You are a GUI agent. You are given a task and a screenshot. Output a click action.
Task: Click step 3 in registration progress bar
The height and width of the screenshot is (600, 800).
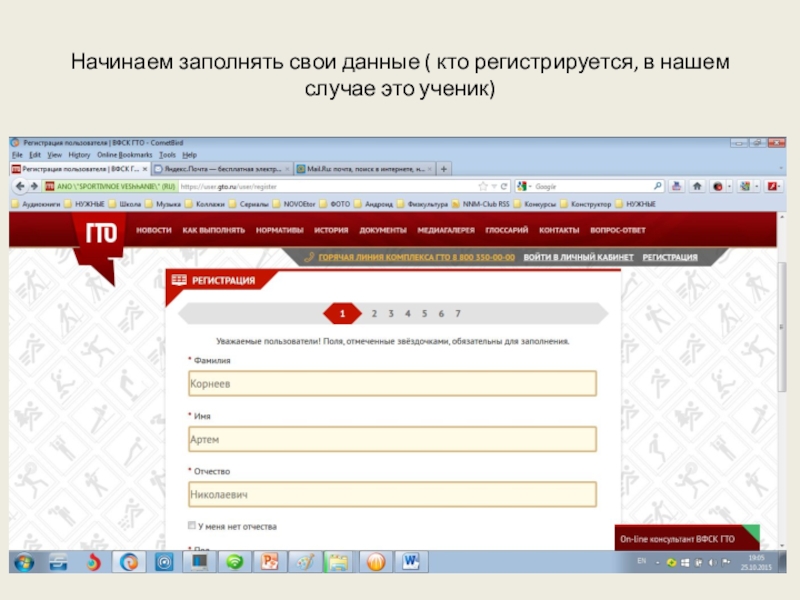(391, 313)
